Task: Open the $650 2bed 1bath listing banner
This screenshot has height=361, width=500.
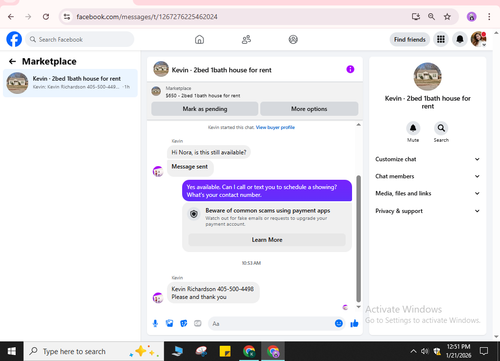Action: pos(255,92)
